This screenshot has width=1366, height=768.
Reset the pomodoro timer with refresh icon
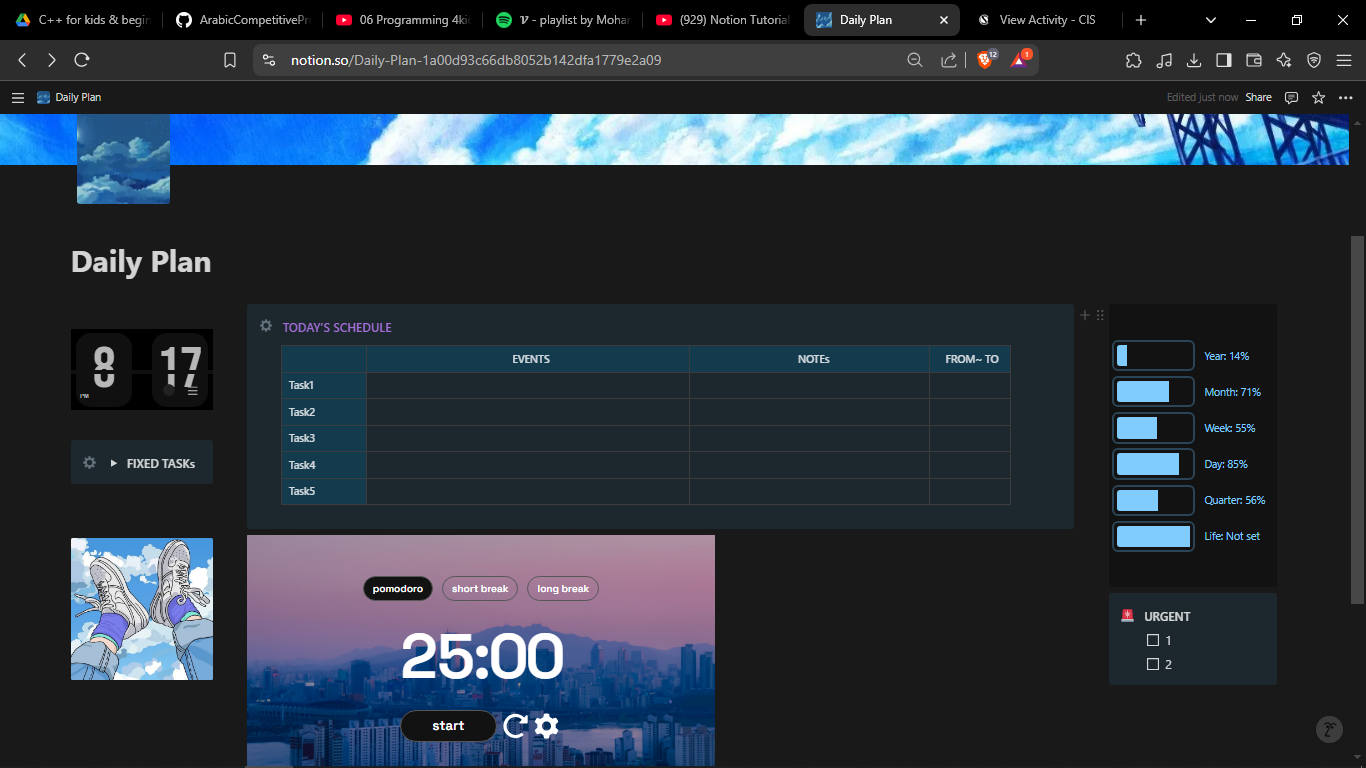click(515, 726)
